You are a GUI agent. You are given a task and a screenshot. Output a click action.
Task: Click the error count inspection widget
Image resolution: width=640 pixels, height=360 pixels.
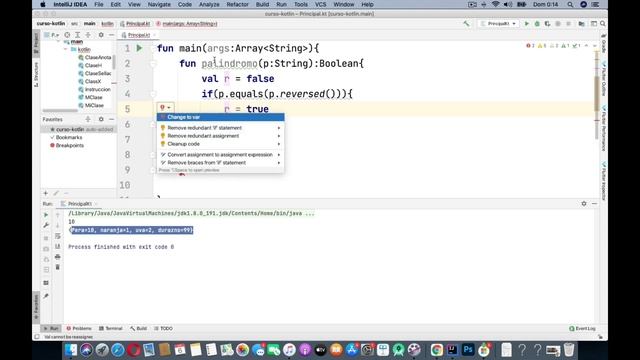531,46
